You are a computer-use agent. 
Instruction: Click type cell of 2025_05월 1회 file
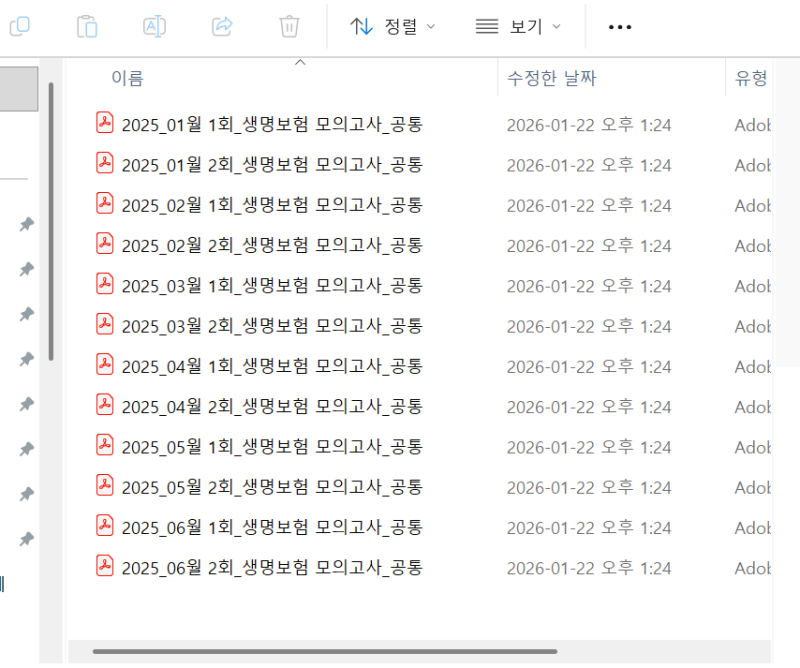(753, 448)
